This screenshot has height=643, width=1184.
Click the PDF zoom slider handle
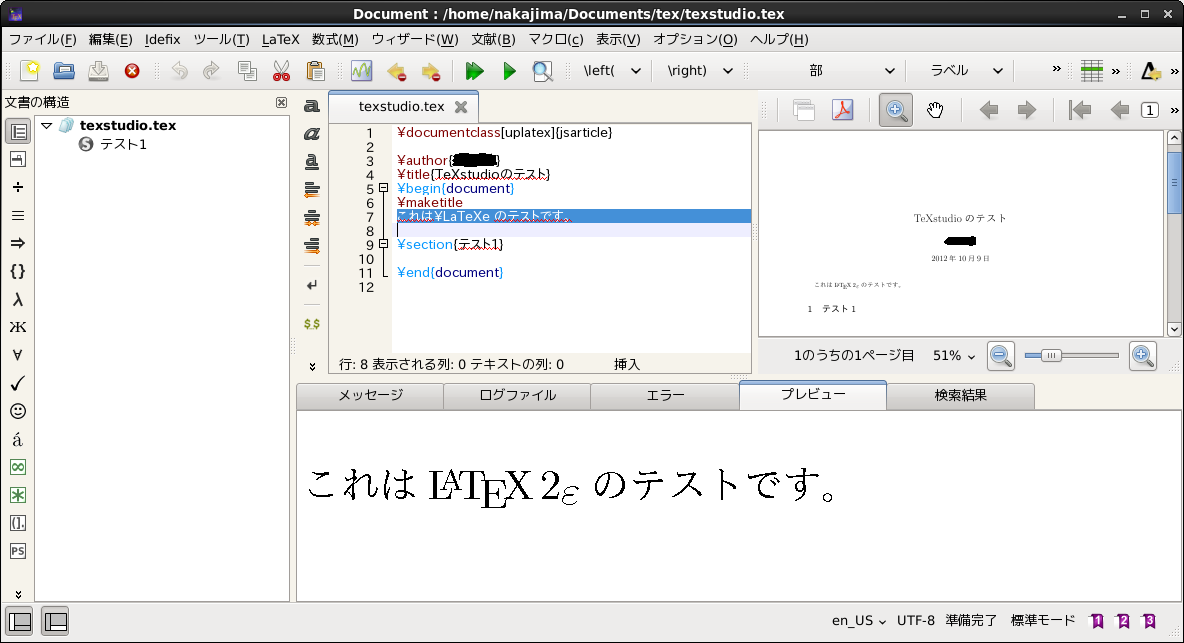tap(1050, 355)
